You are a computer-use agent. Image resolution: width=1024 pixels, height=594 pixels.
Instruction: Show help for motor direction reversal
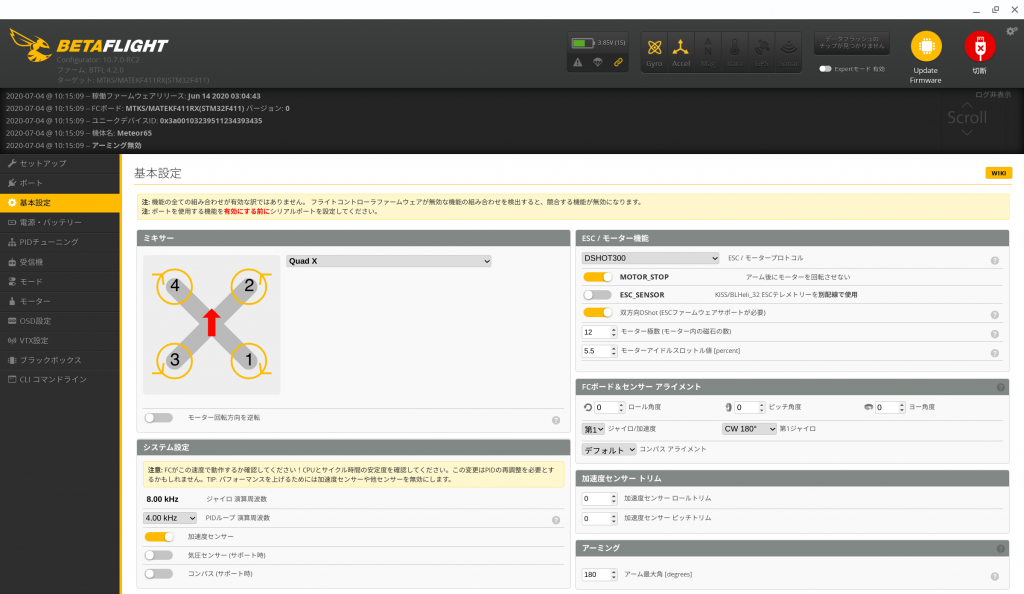tap(556, 420)
